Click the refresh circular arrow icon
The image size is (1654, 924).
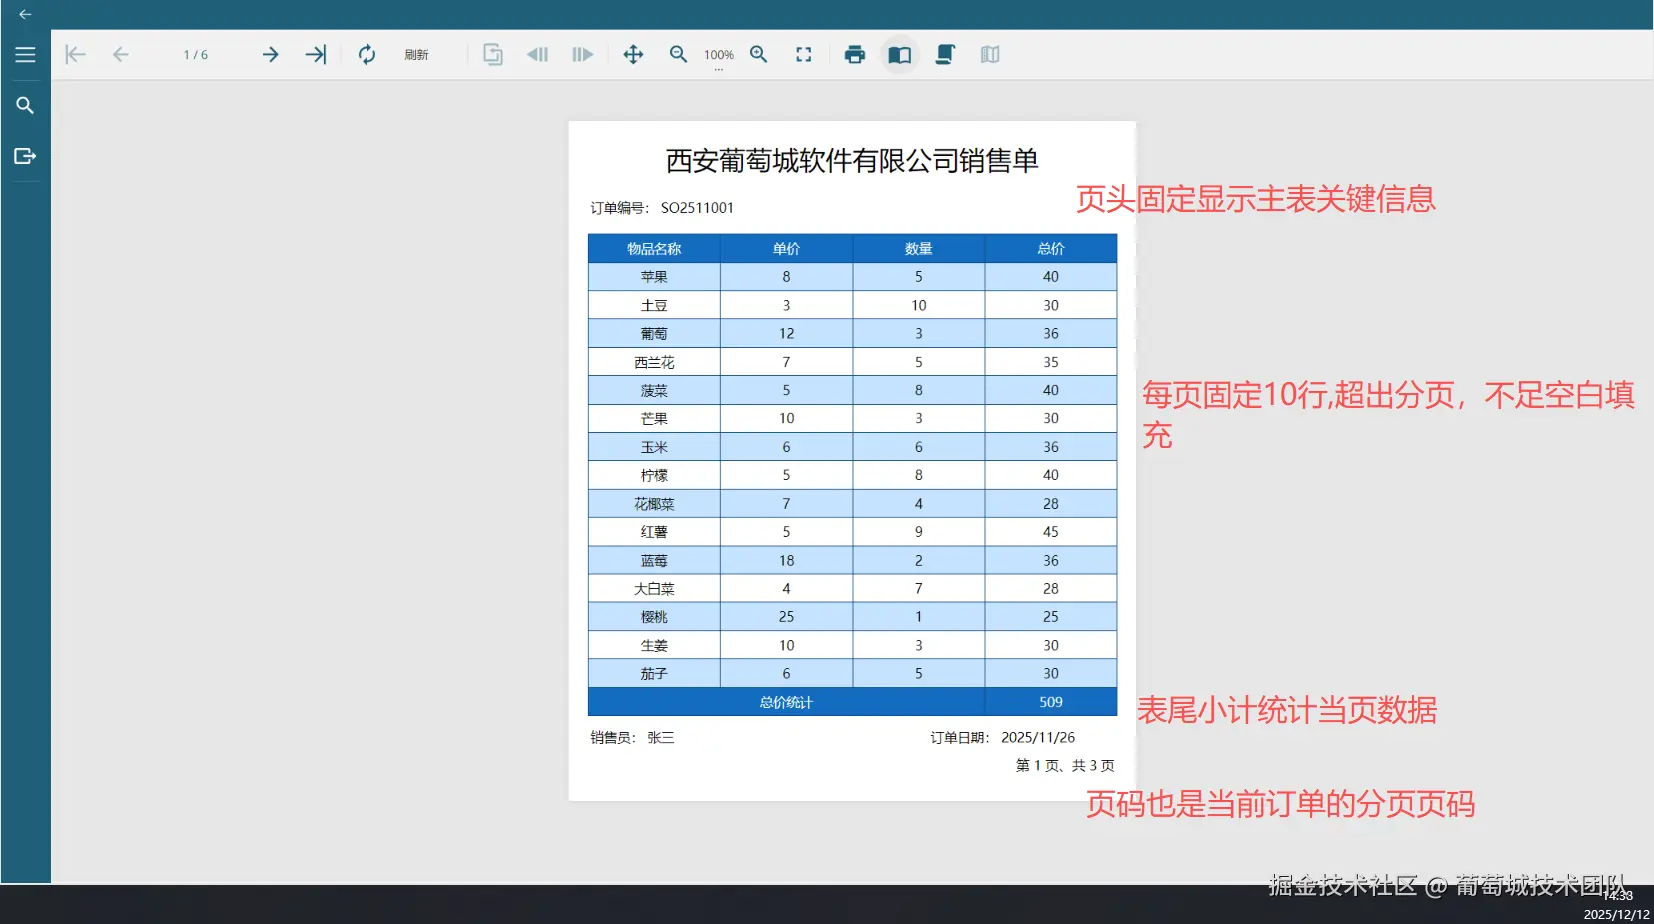(367, 55)
